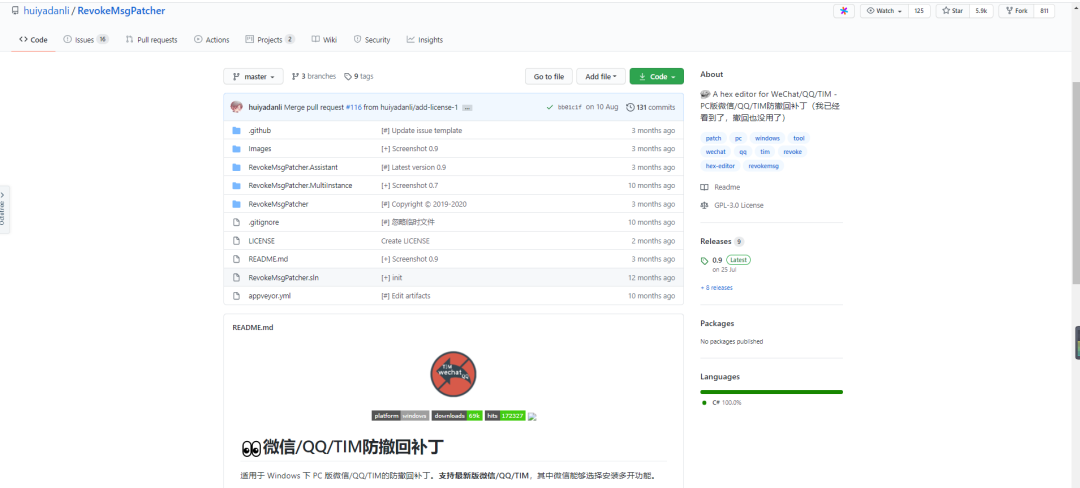Open the Pull requests tab
This screenshot has width=1080, height=488.
151,40
